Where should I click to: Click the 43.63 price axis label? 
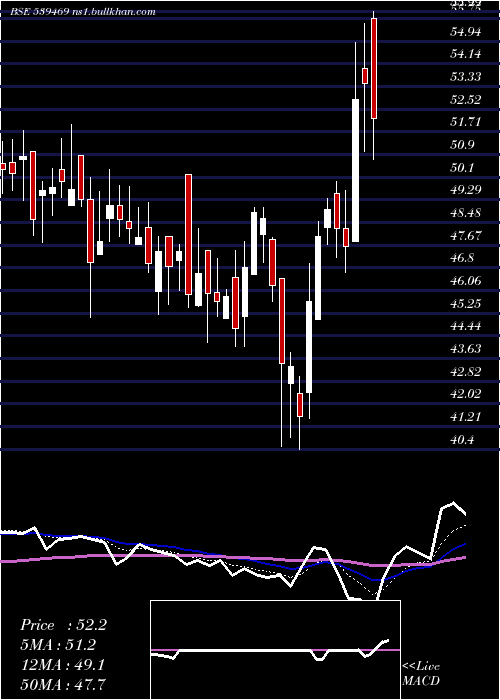tap(466, 349)
